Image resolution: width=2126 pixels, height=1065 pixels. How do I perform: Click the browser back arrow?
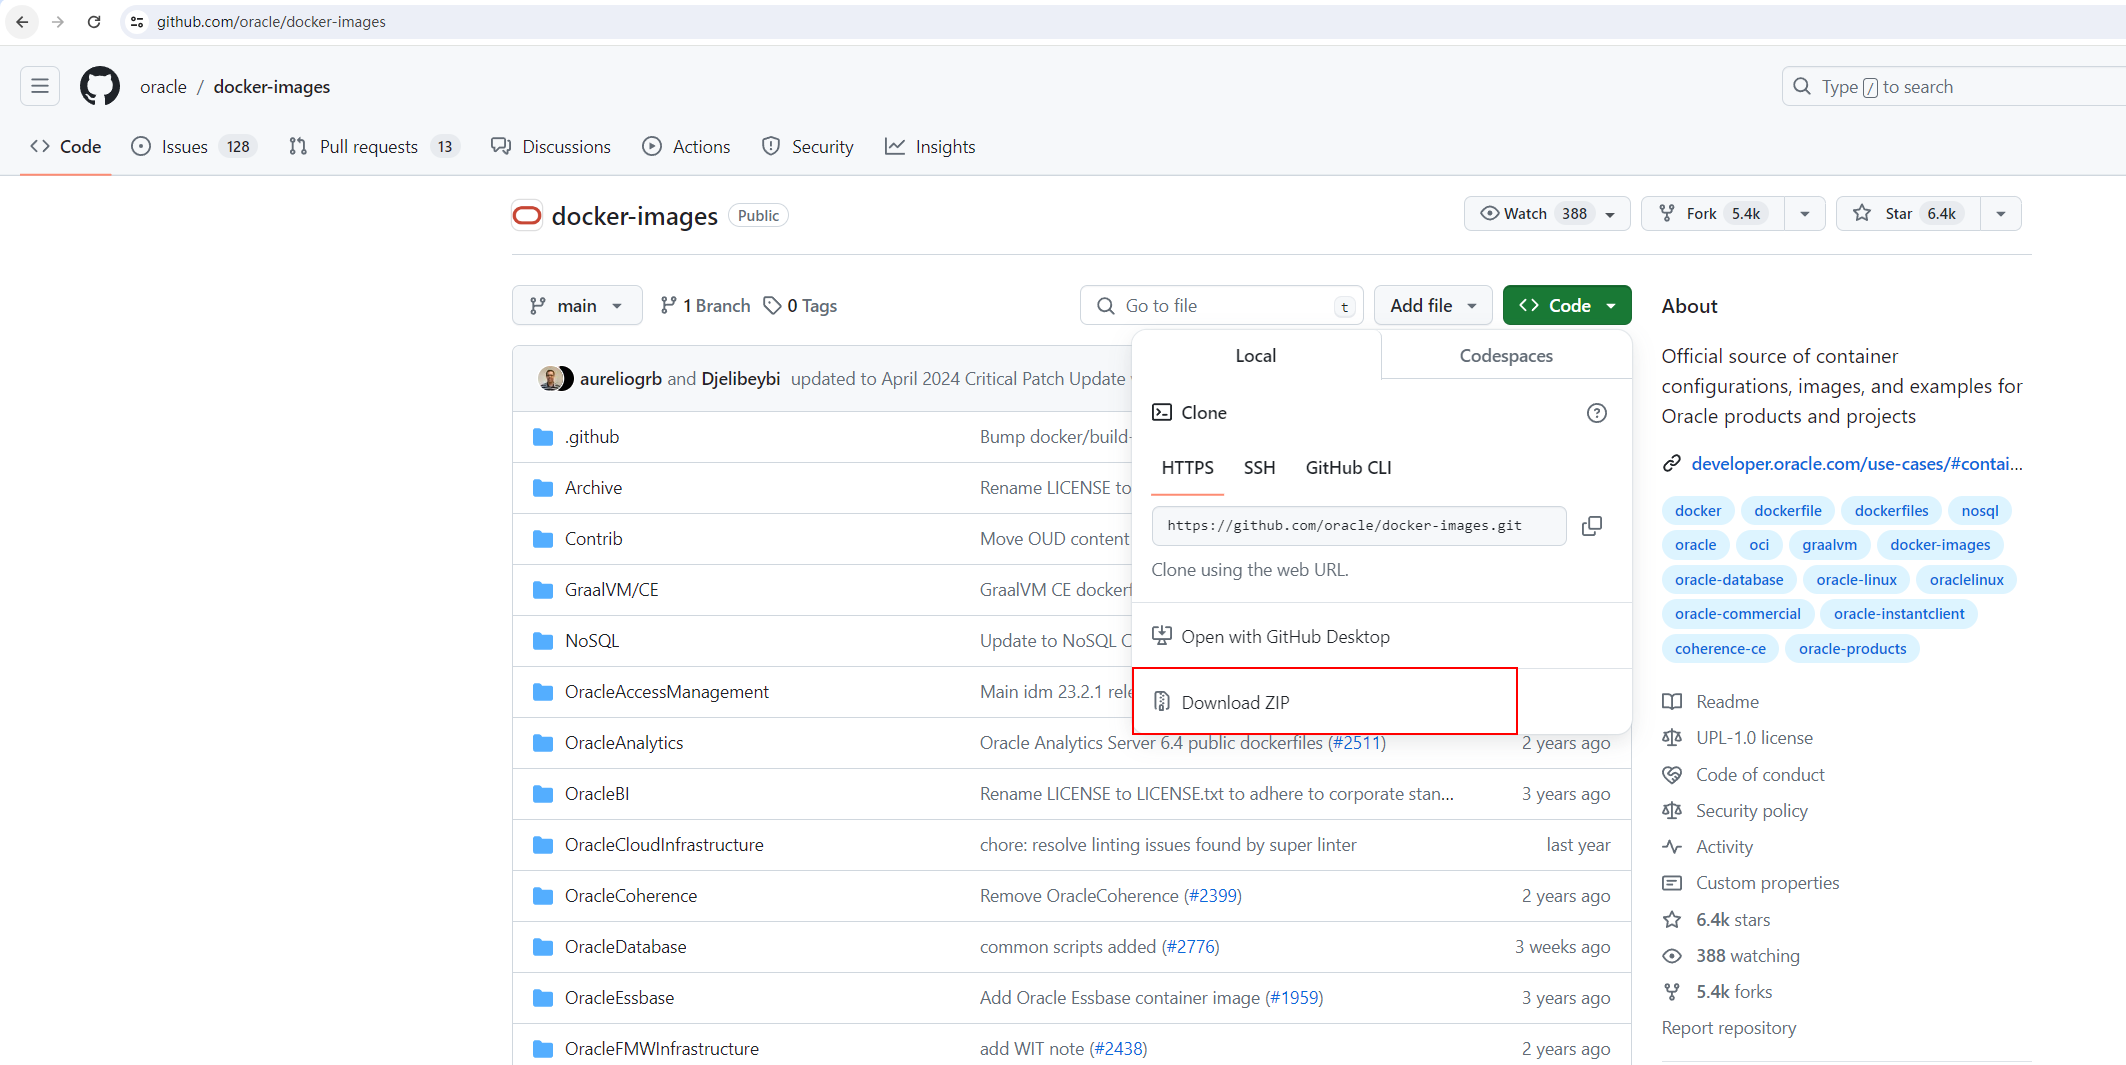(22, 21)
